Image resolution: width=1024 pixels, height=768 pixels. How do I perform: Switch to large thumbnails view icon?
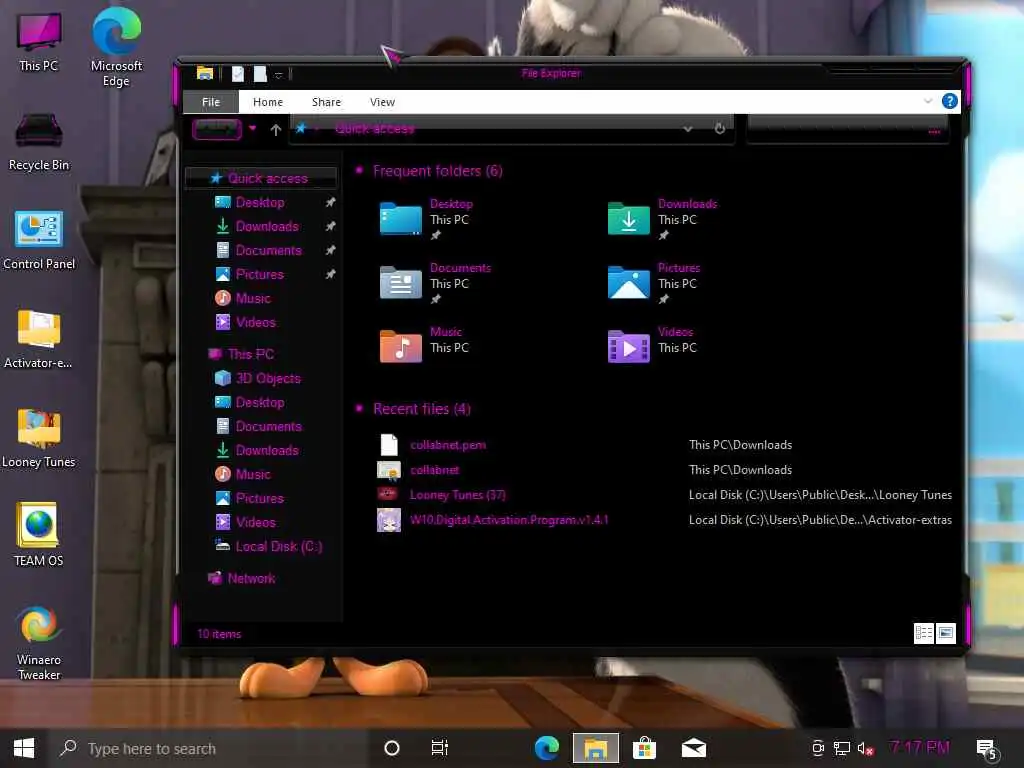pyautogui.click(x=945, y=633)
